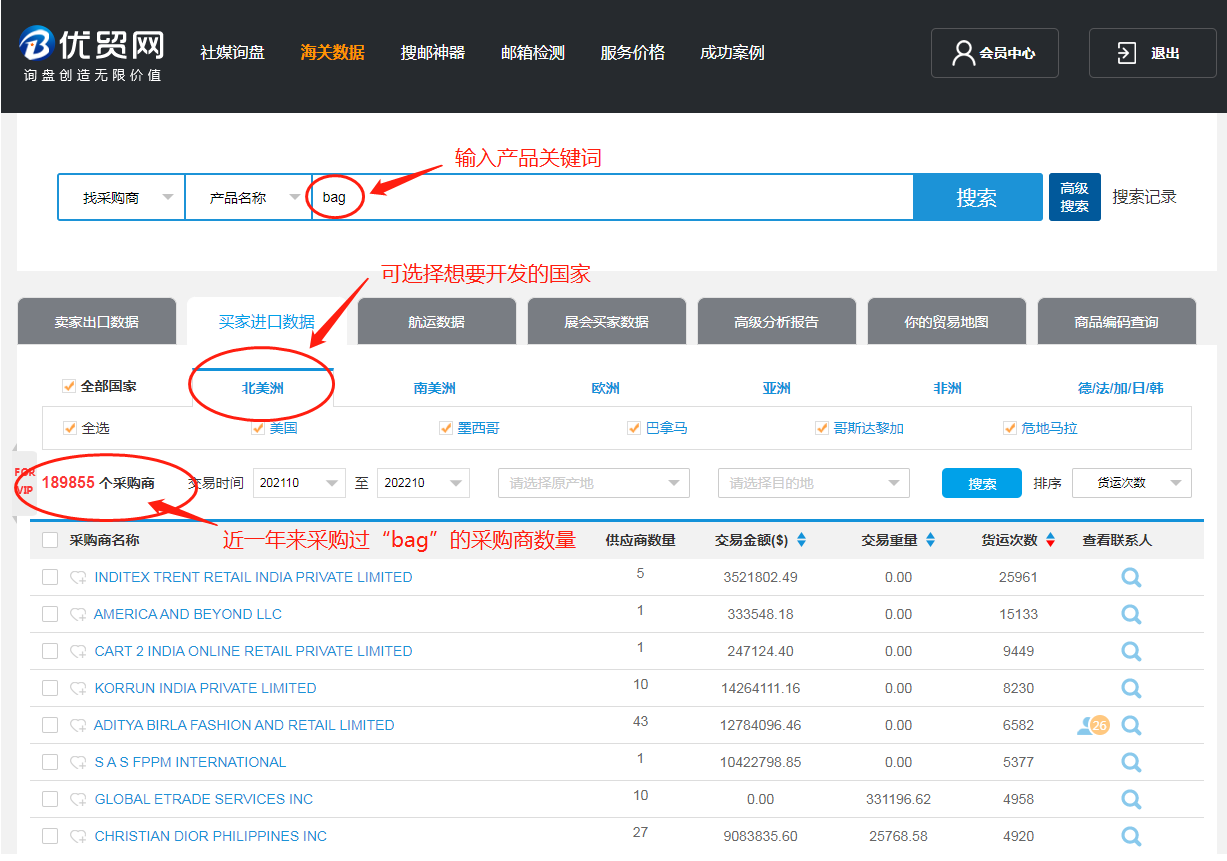Click the keyword search input field
1227x861 pixels.
coord(613,198)
